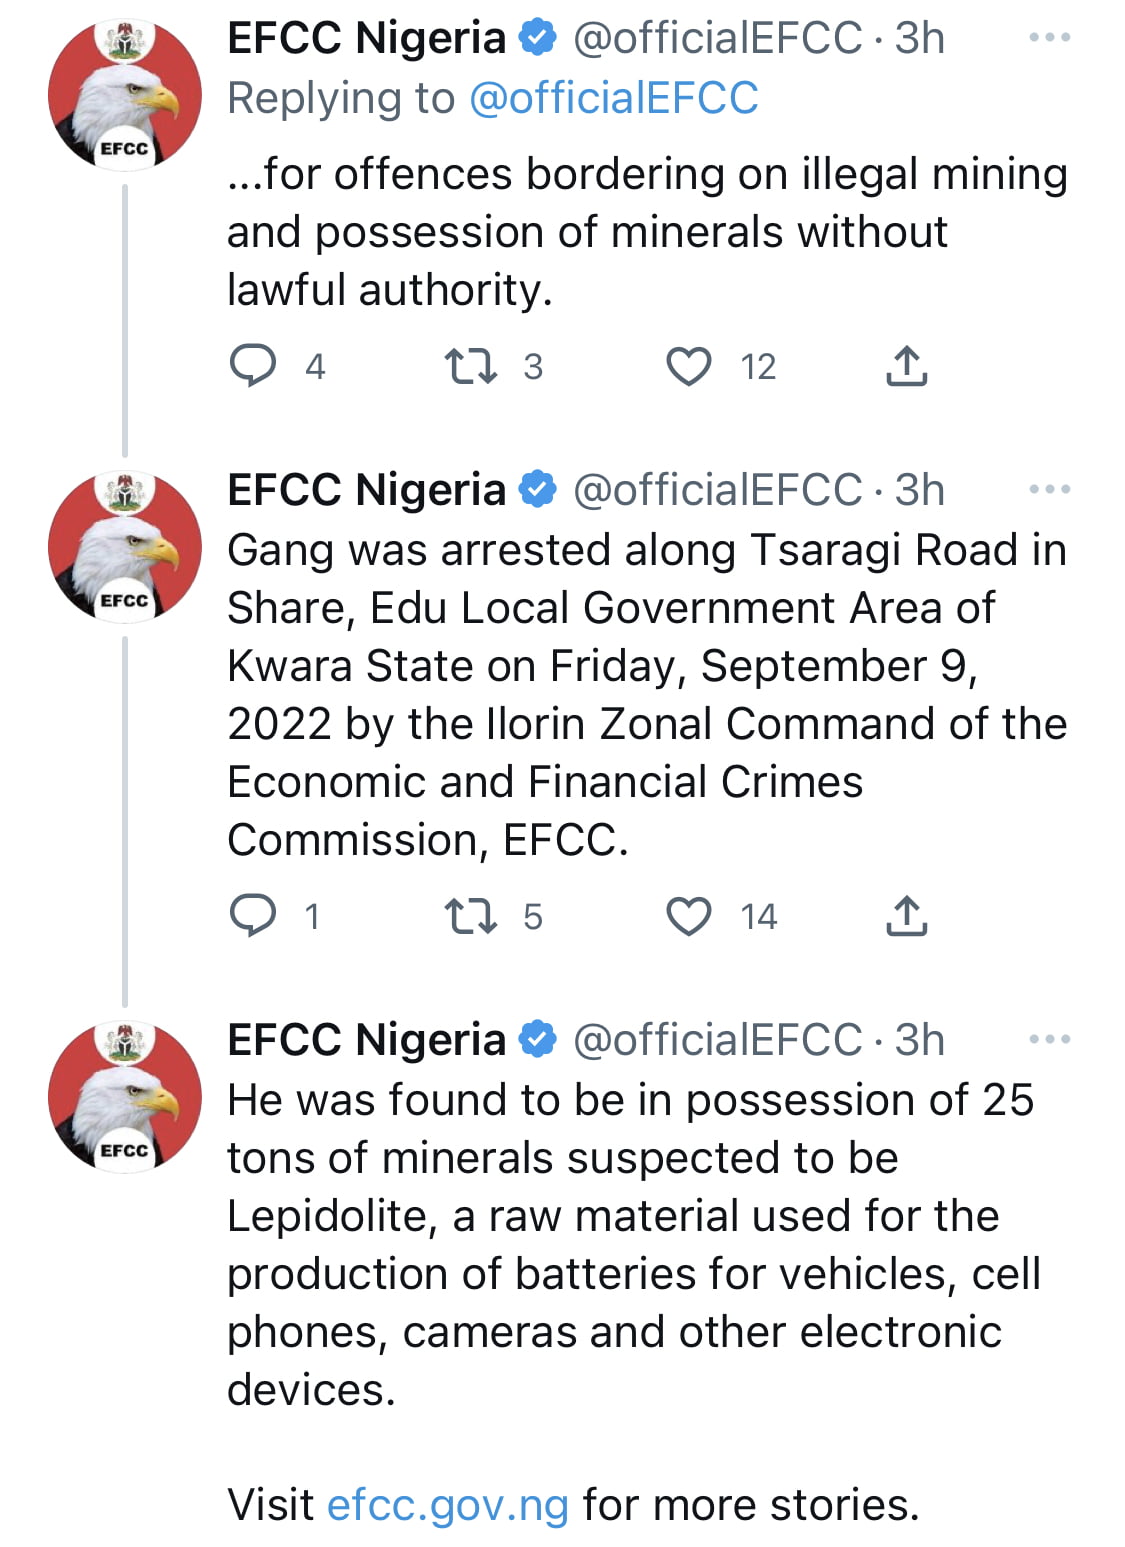Open the @officialEFCC replying-to mention

[x=613, y=98]
